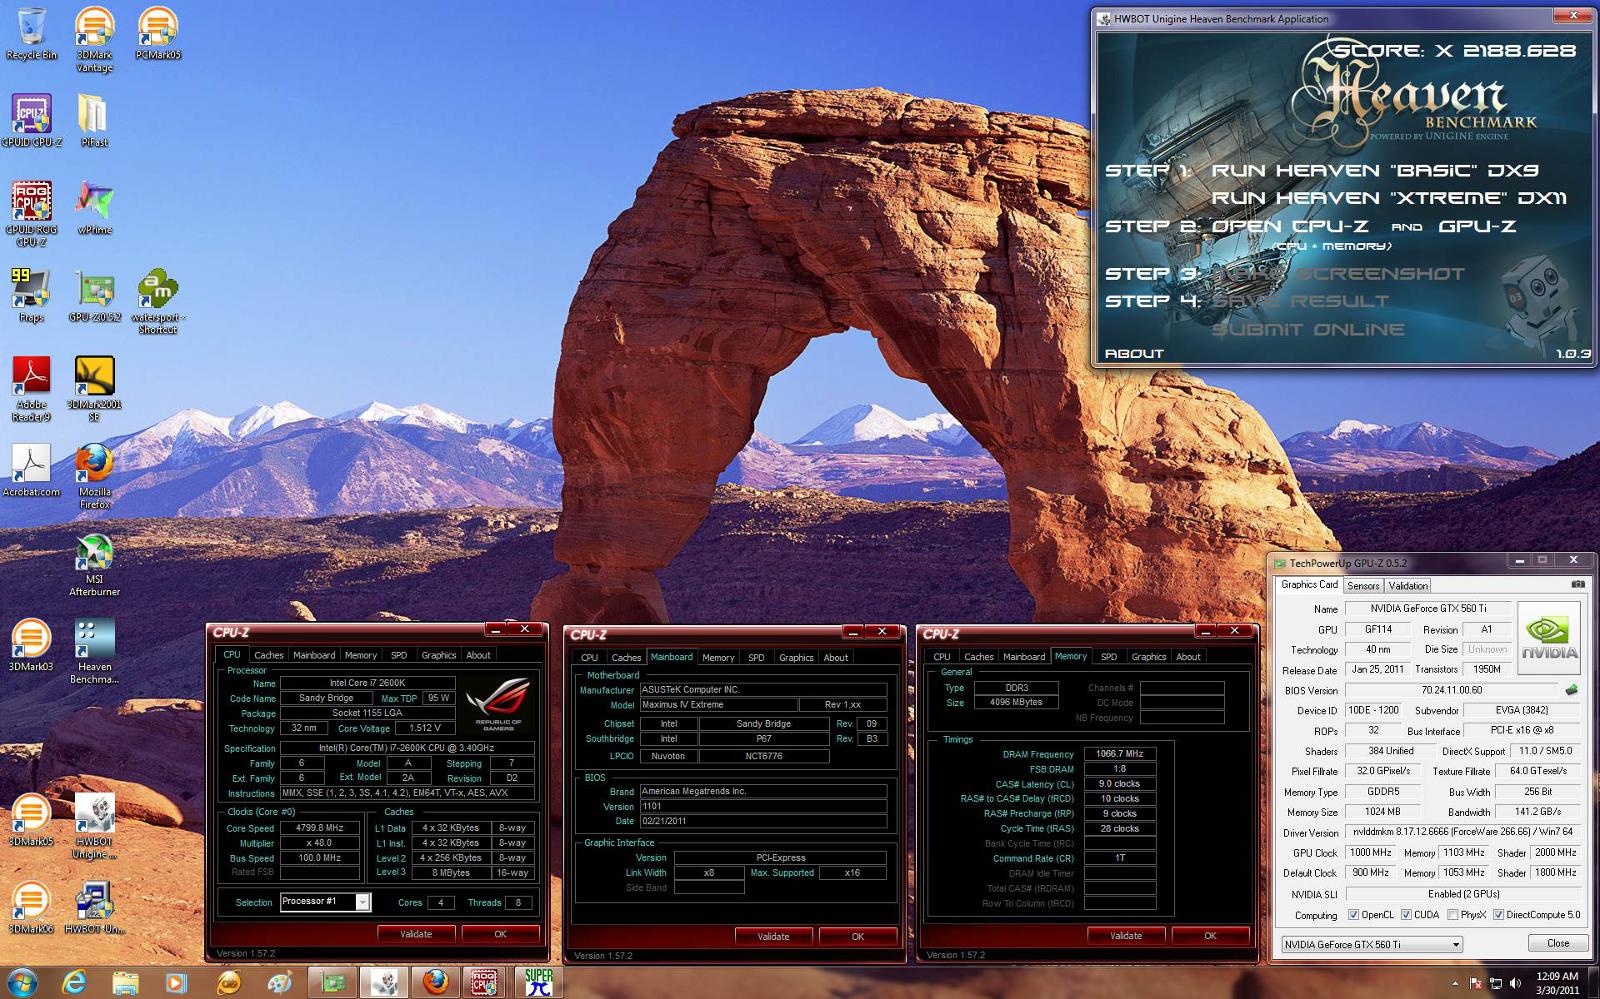Select CPUID CPU-Z desktop icon
This screenshot has height=999, width=1600.
coord(31,120)
